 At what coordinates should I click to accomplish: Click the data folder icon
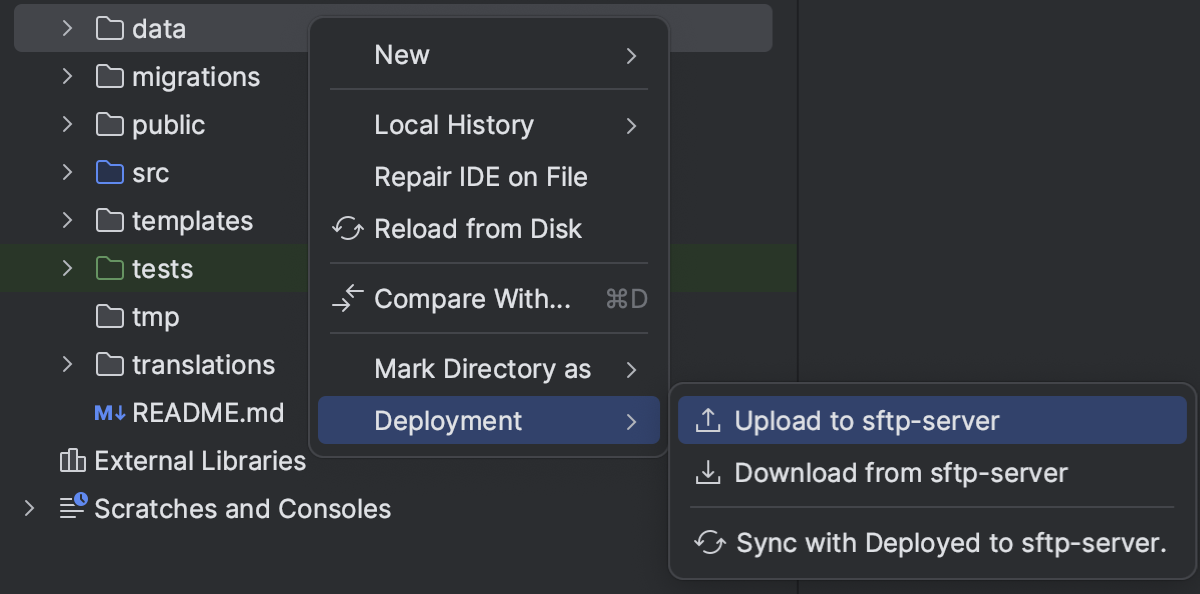click(x=109, y=28)
